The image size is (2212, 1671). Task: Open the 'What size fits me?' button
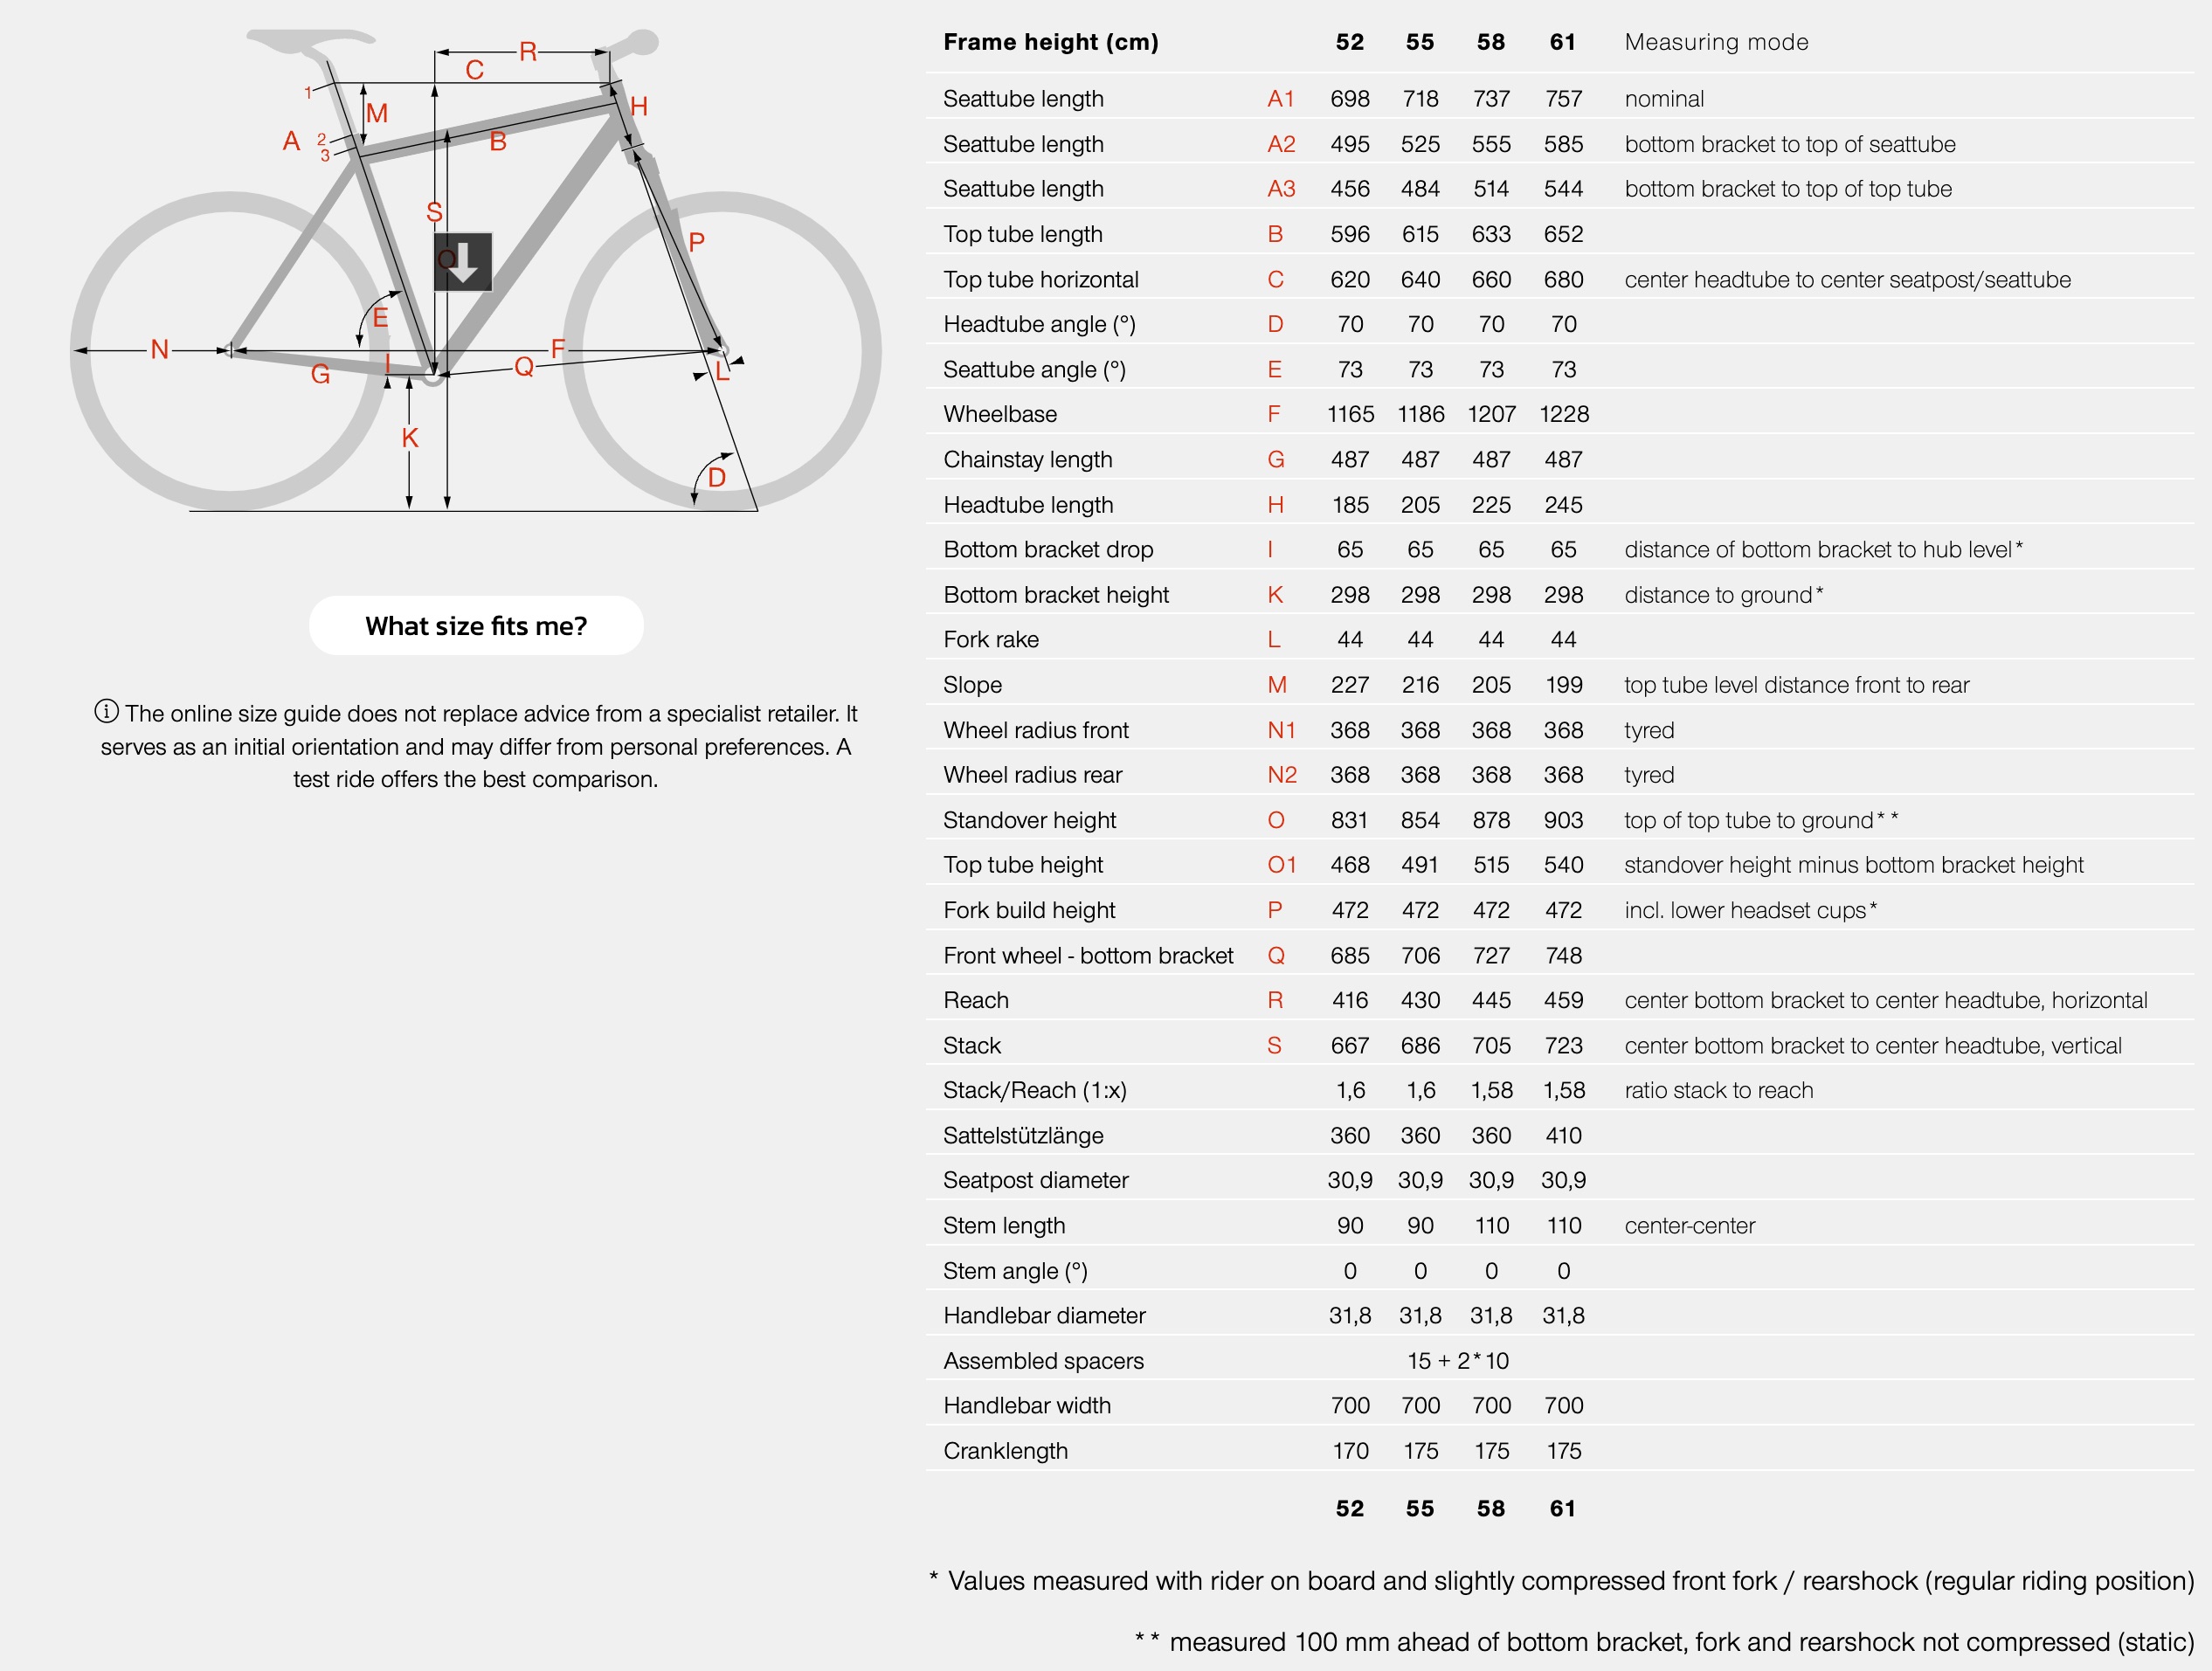coord(476,626)
